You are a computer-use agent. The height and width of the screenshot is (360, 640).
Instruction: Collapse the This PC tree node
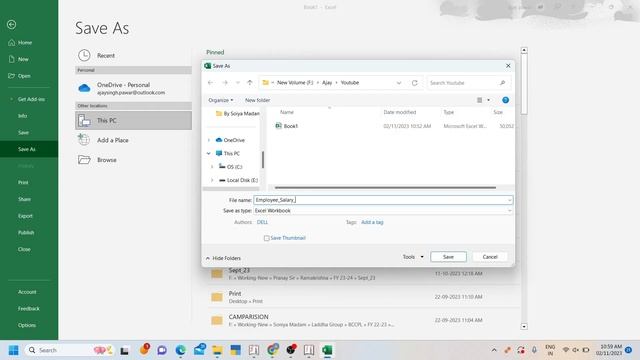(x=209, y=154)
